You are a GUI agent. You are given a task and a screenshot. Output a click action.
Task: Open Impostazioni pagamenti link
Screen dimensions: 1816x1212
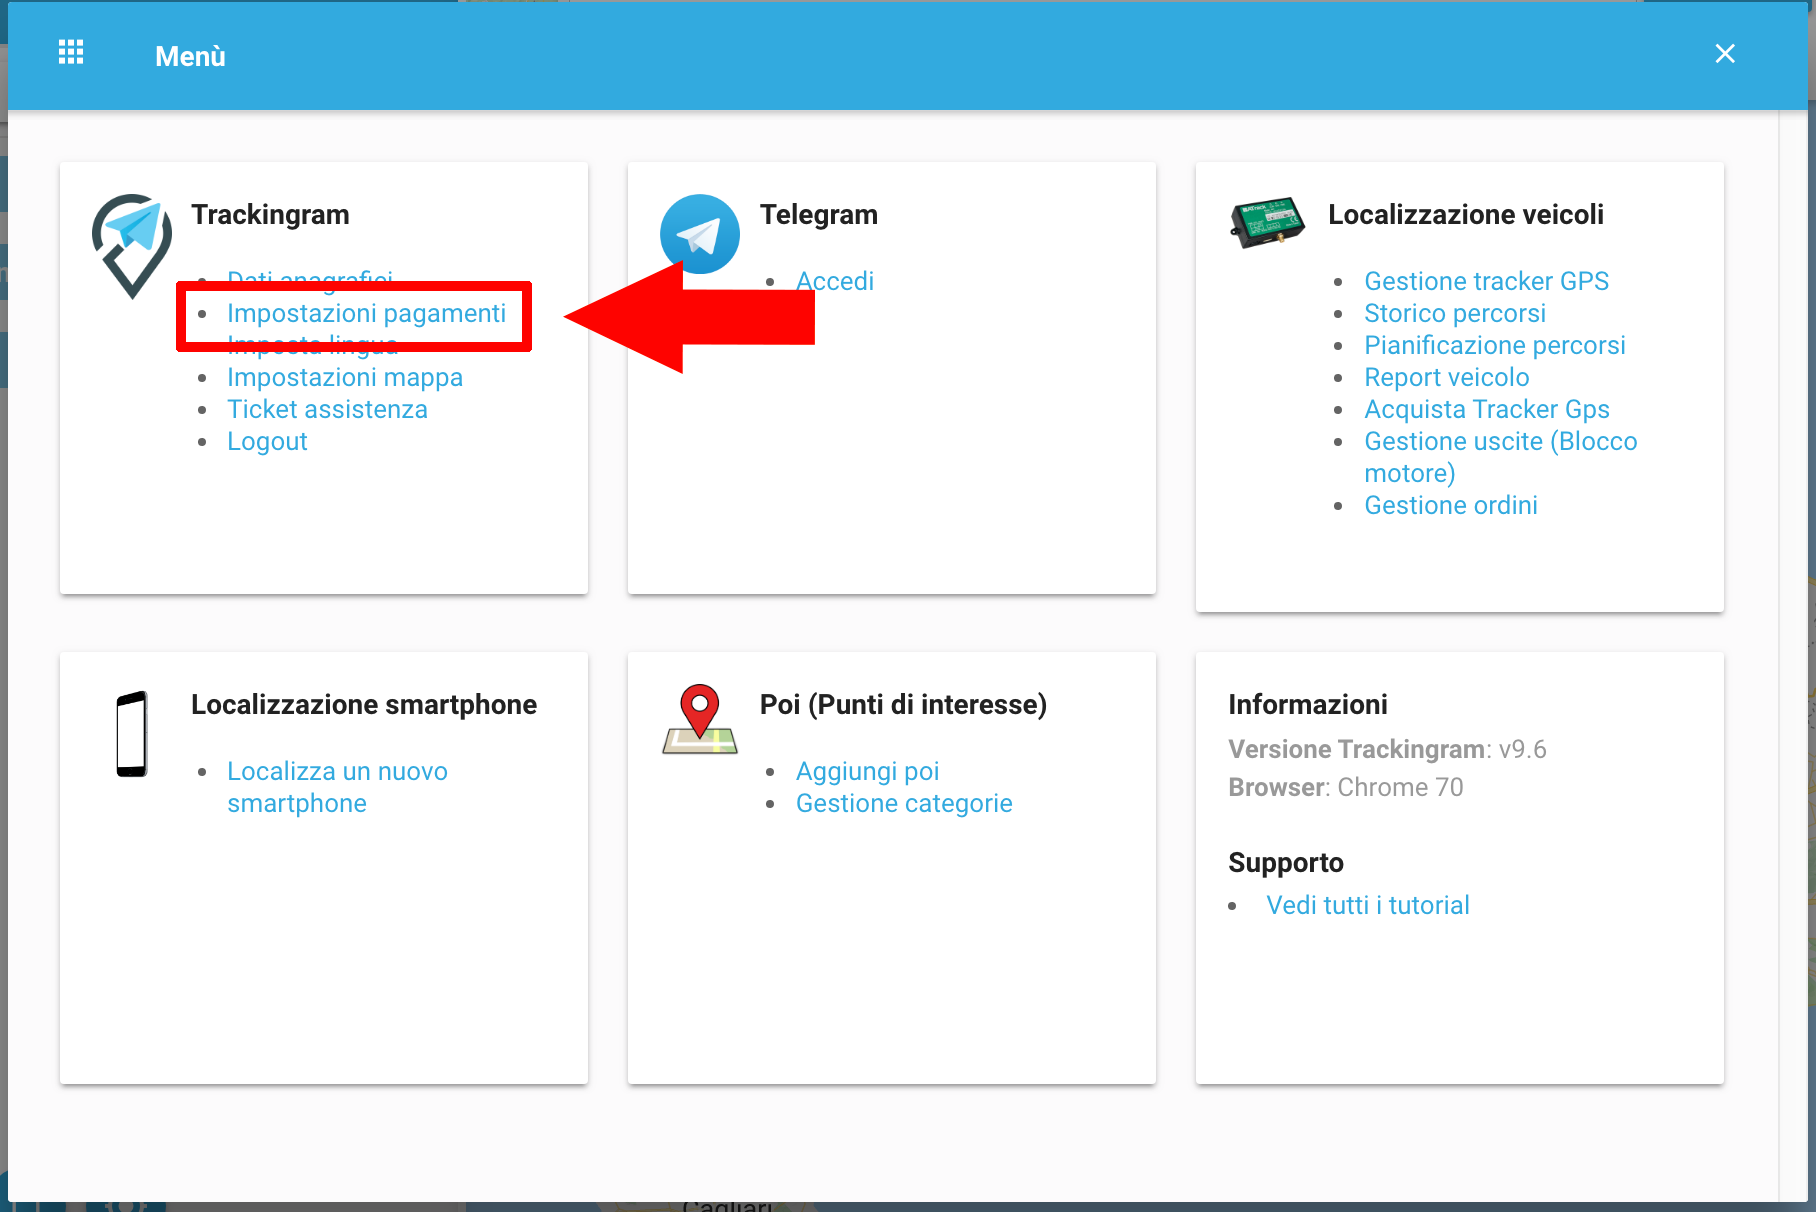[366, 313]
